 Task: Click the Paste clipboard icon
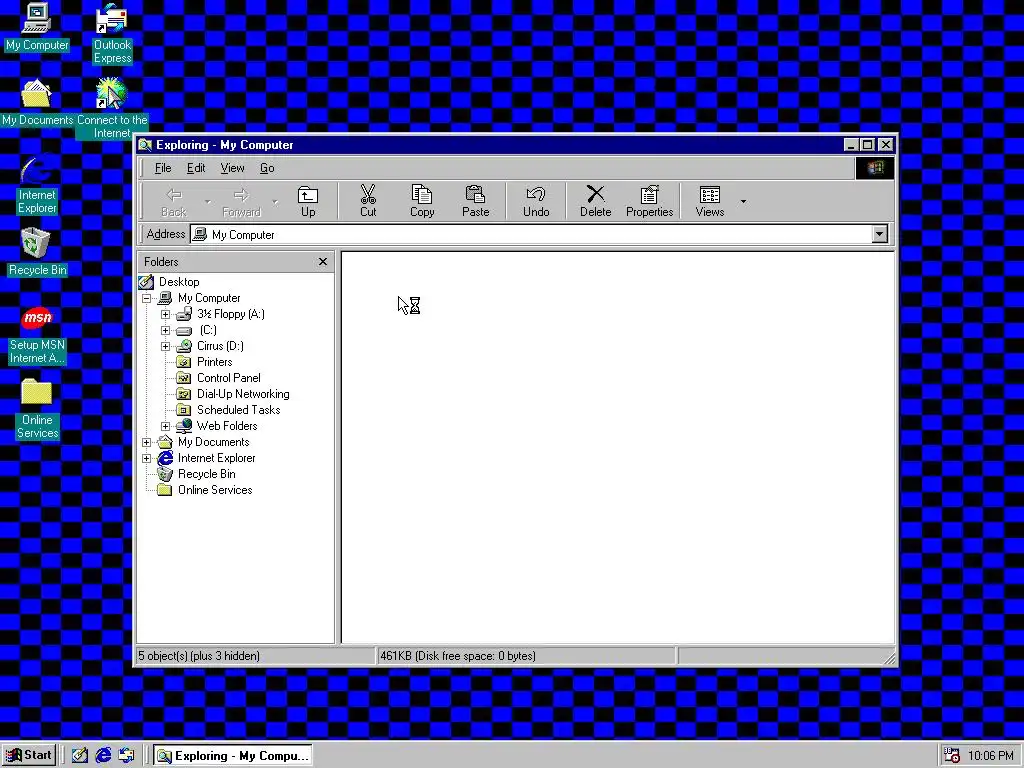[x=475, y=194]
